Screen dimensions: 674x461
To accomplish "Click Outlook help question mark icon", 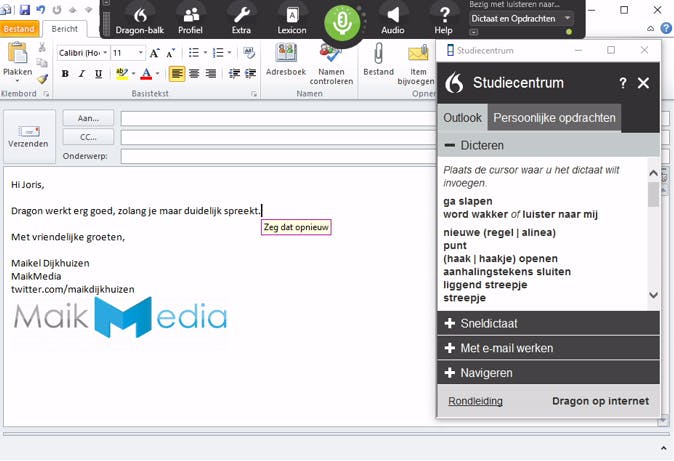I will tap(666, 28).
